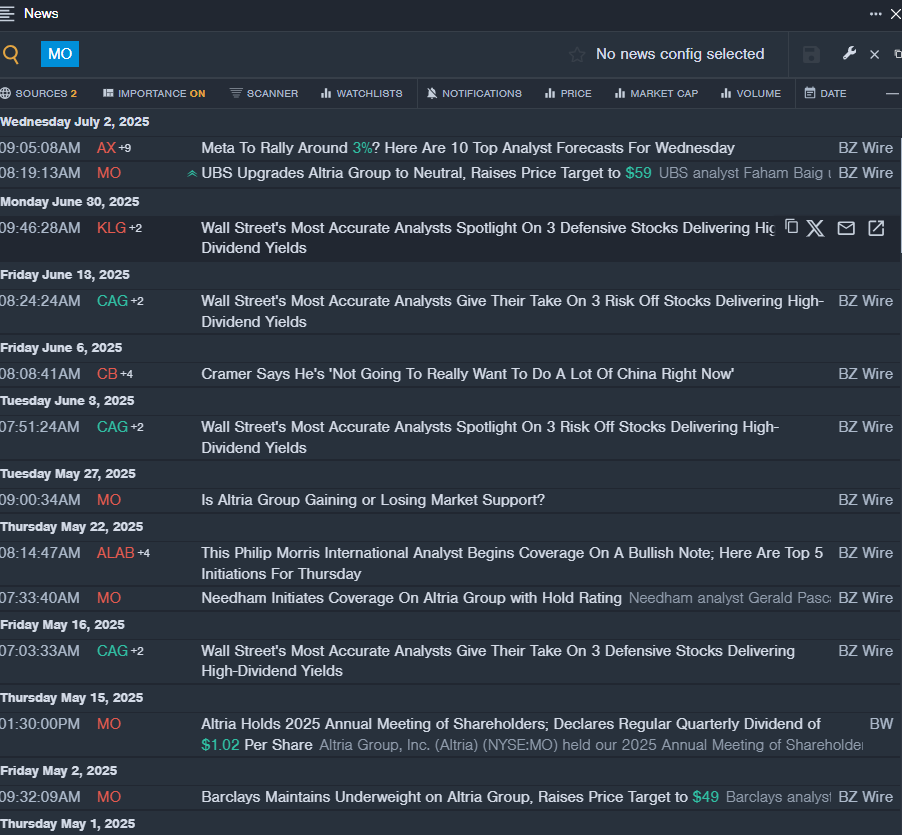Click the importance arrows icon on the UBS headline
Image resolution: width=902 pixels, height=835 pixels.
[x=192, y=174]
